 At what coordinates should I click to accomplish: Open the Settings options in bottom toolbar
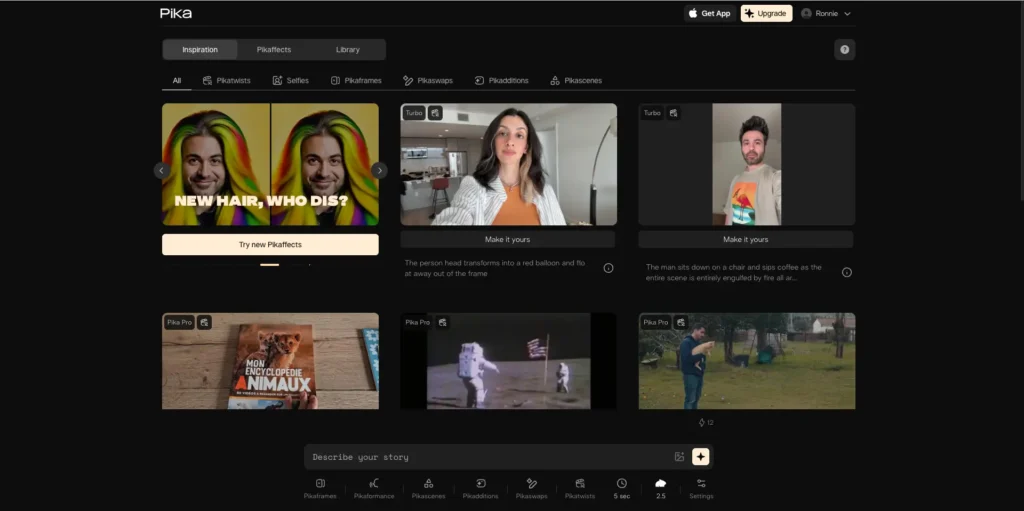pos(701,487)
